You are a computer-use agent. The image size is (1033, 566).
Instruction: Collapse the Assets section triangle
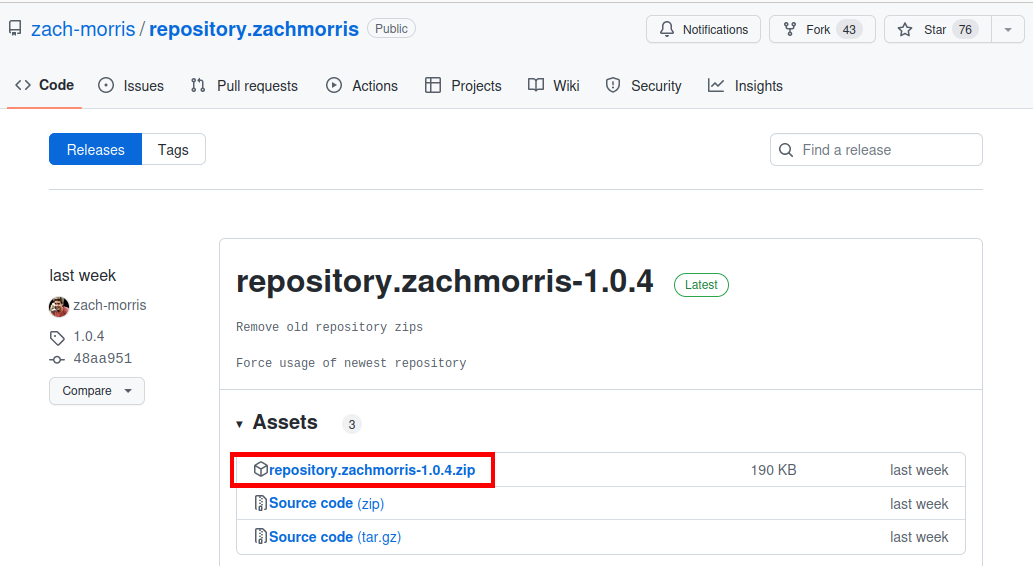pos(240,424)
